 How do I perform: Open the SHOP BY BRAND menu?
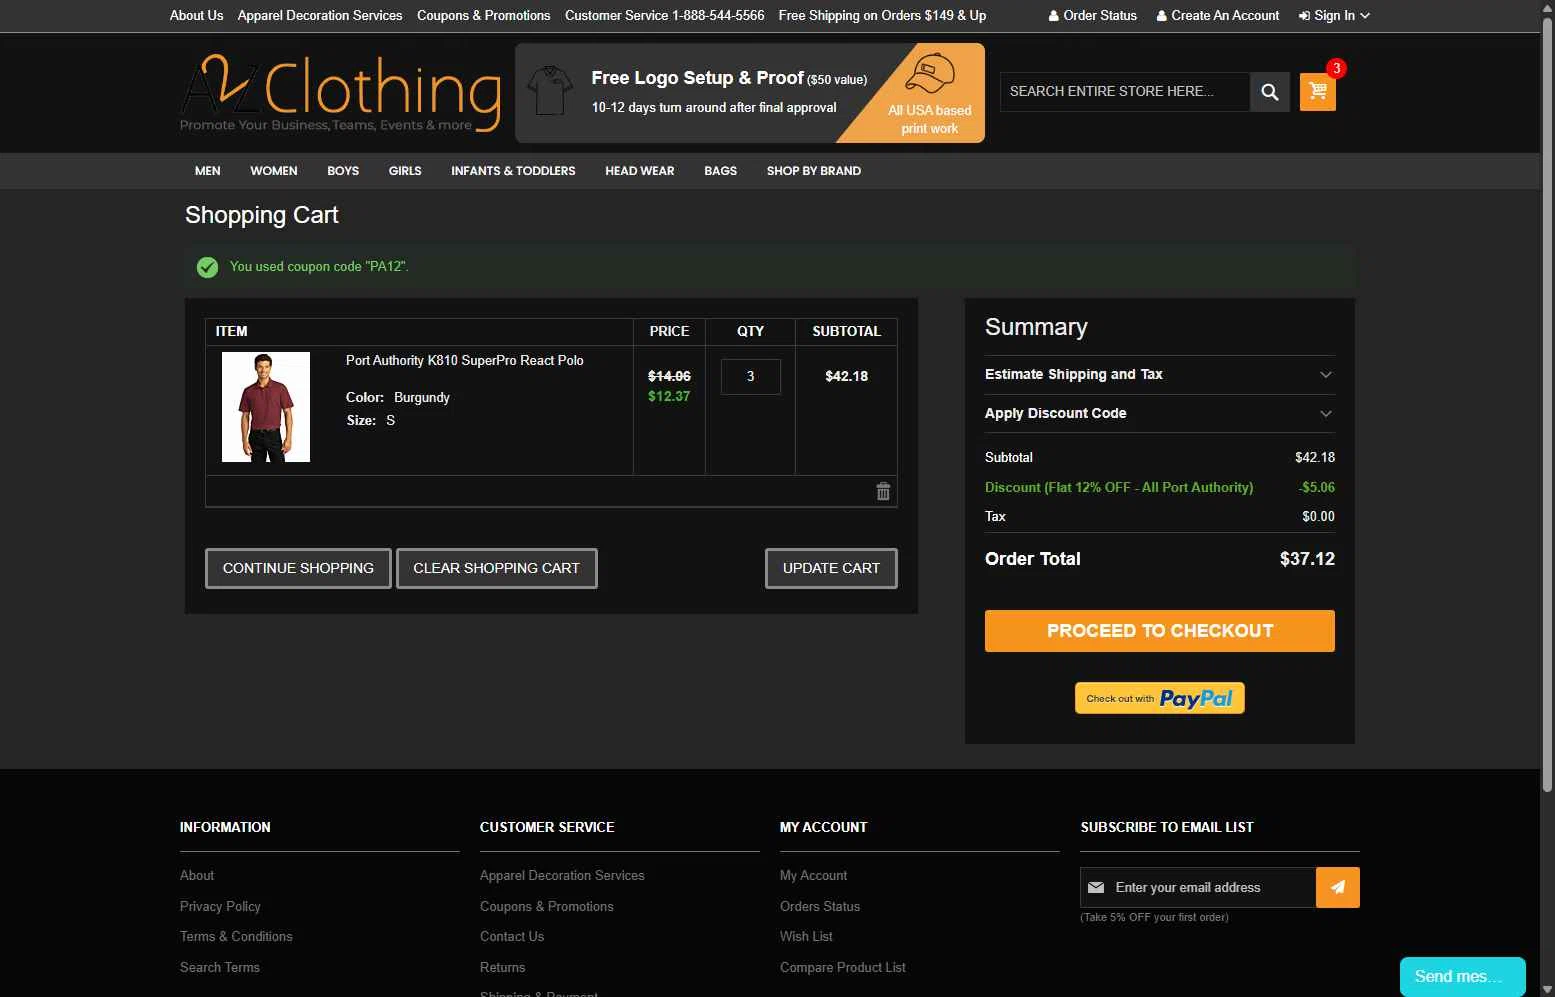[x=814, y=171]
